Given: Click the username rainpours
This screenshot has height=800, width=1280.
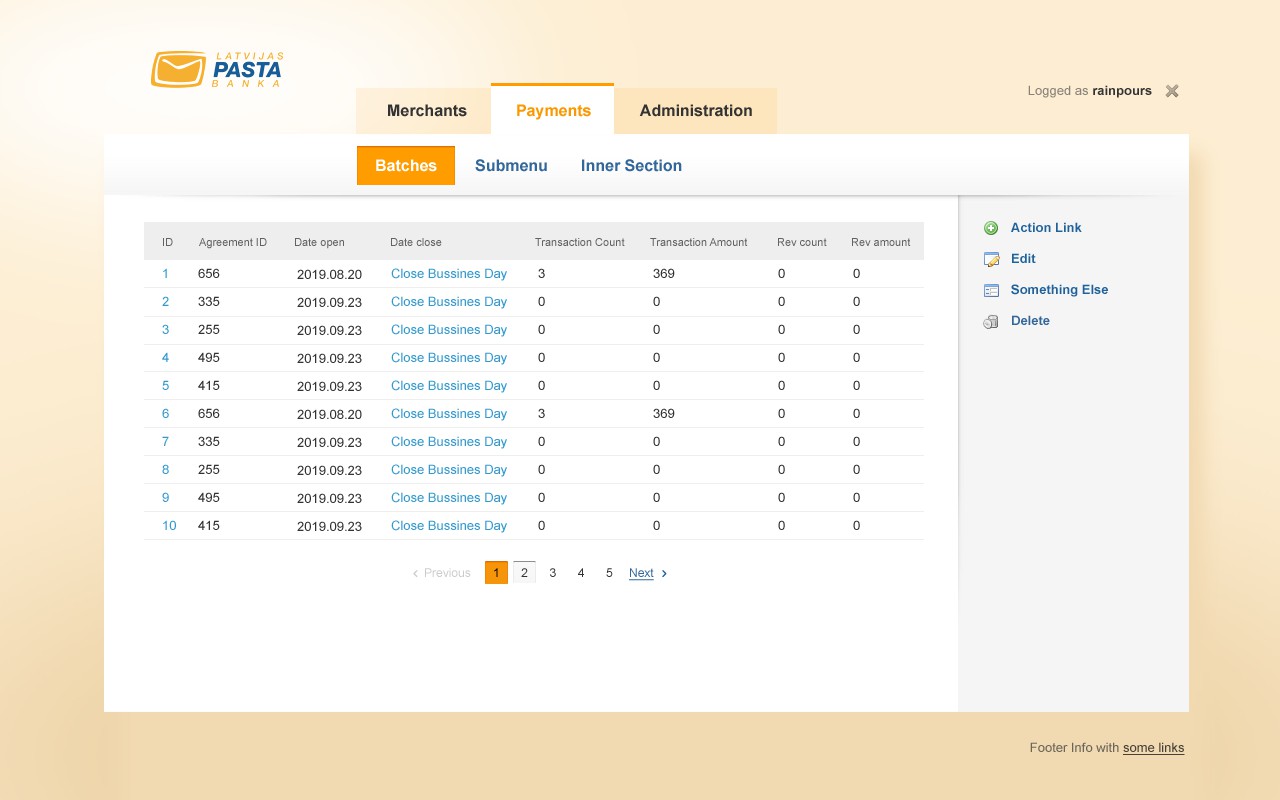Looking at the screenshot, I should coord(1122,91).
